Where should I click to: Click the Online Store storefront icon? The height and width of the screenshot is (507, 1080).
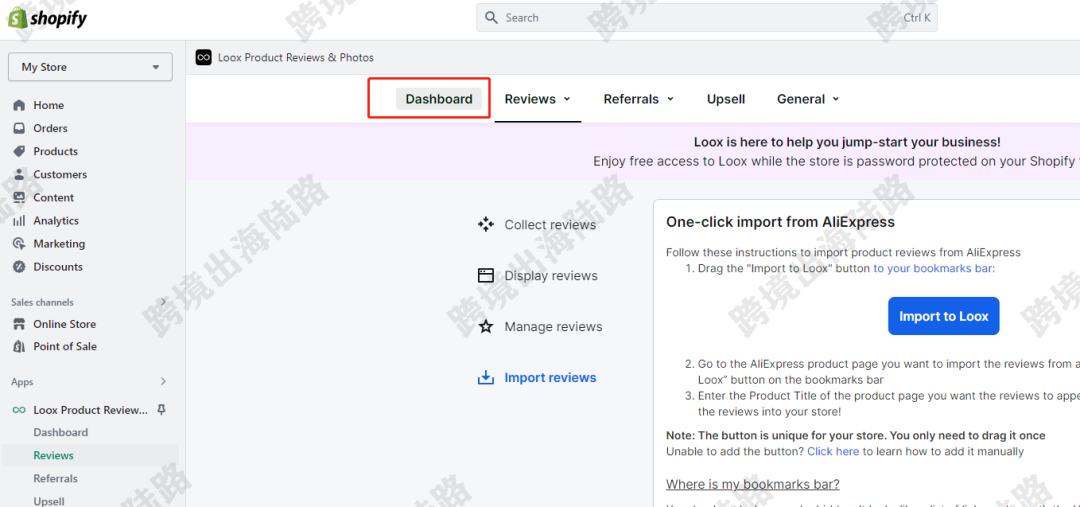click(19, 324)
